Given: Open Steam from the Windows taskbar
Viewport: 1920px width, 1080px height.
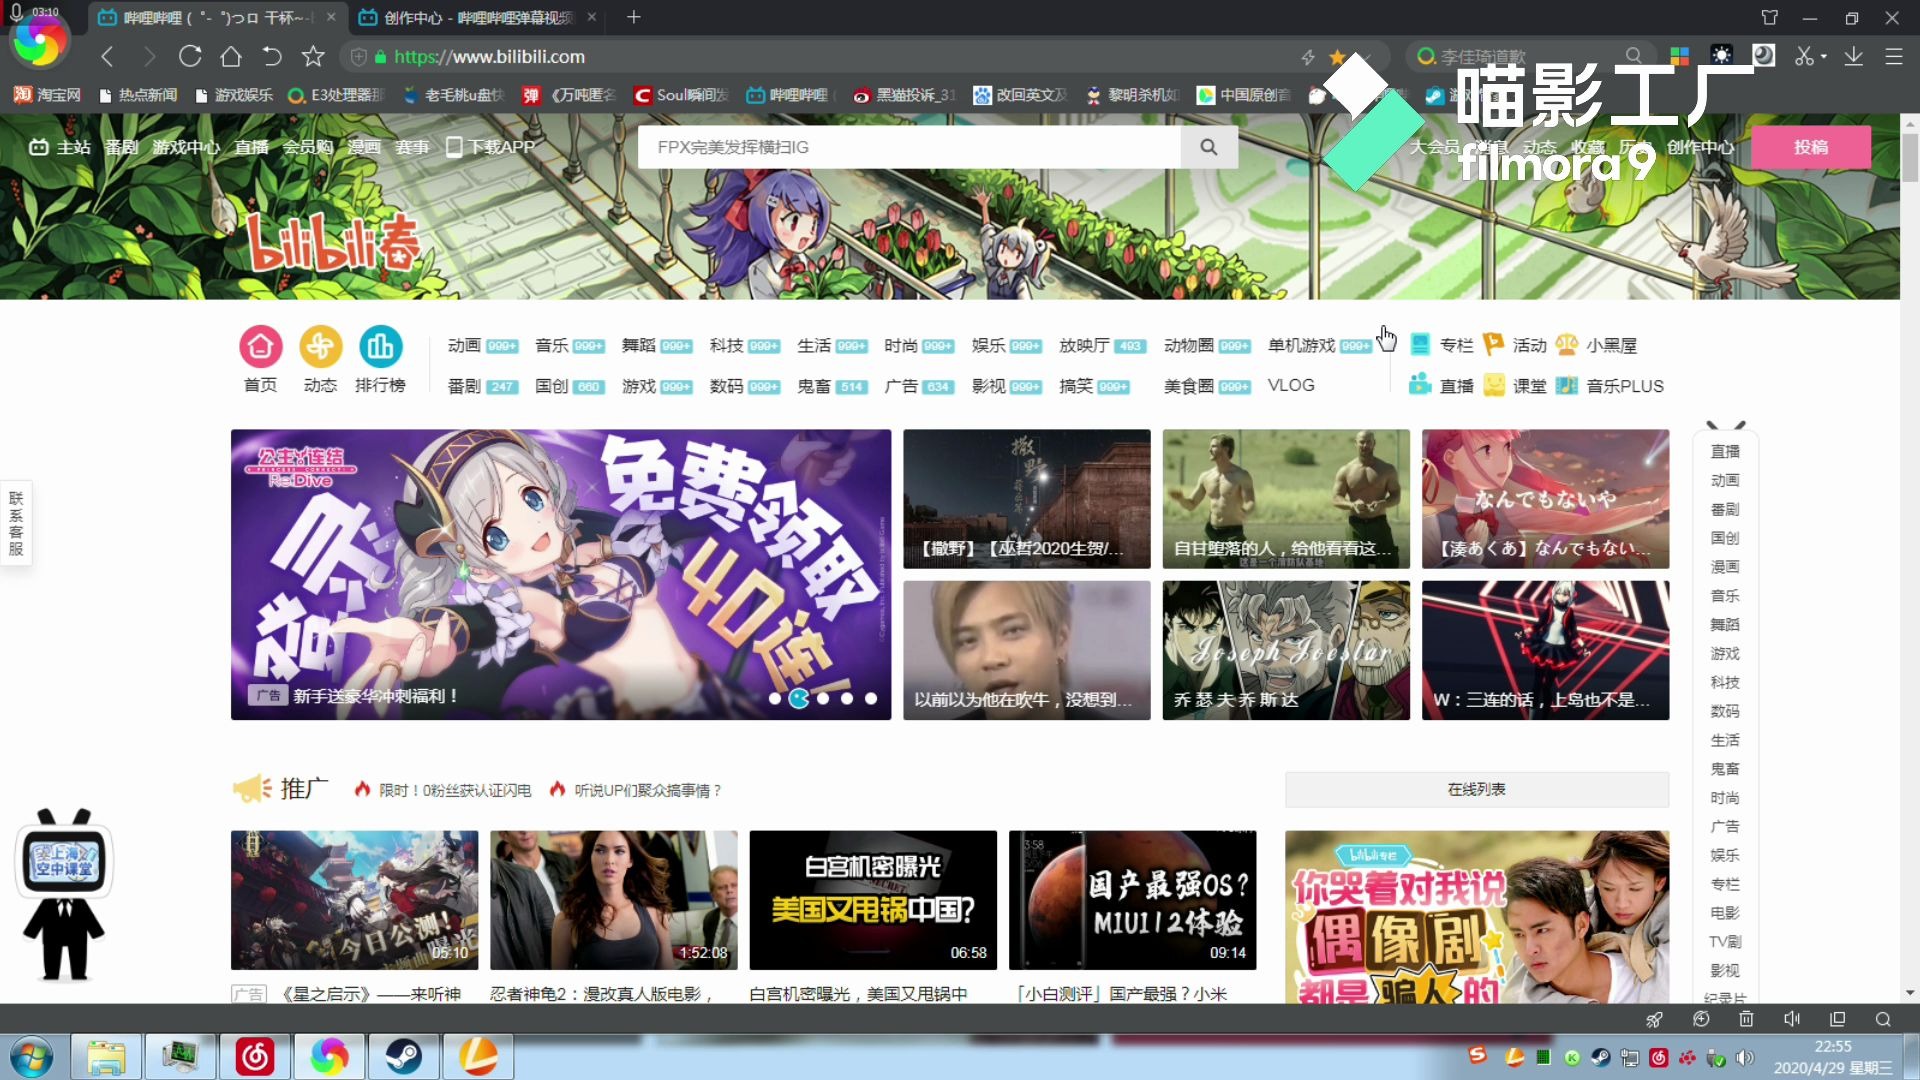Looking at the screenshot, I should 404,1056.
